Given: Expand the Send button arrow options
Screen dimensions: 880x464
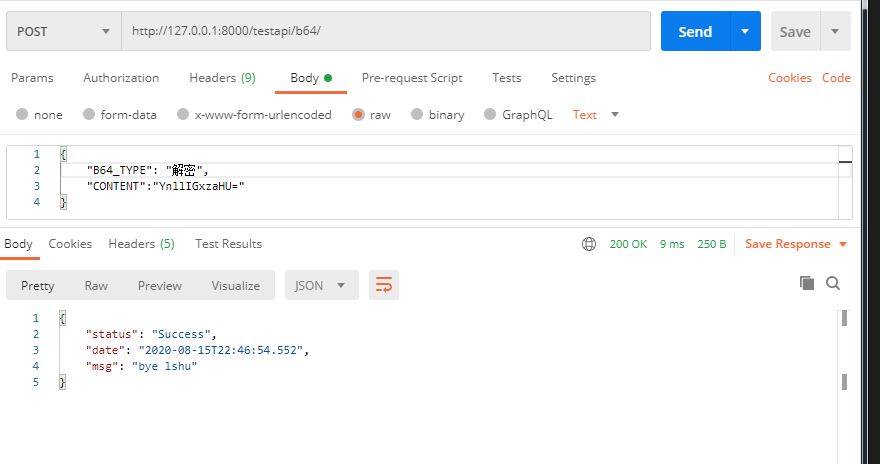Looking at the screenshot, I should pyautogui.click(x=745, y=31).
